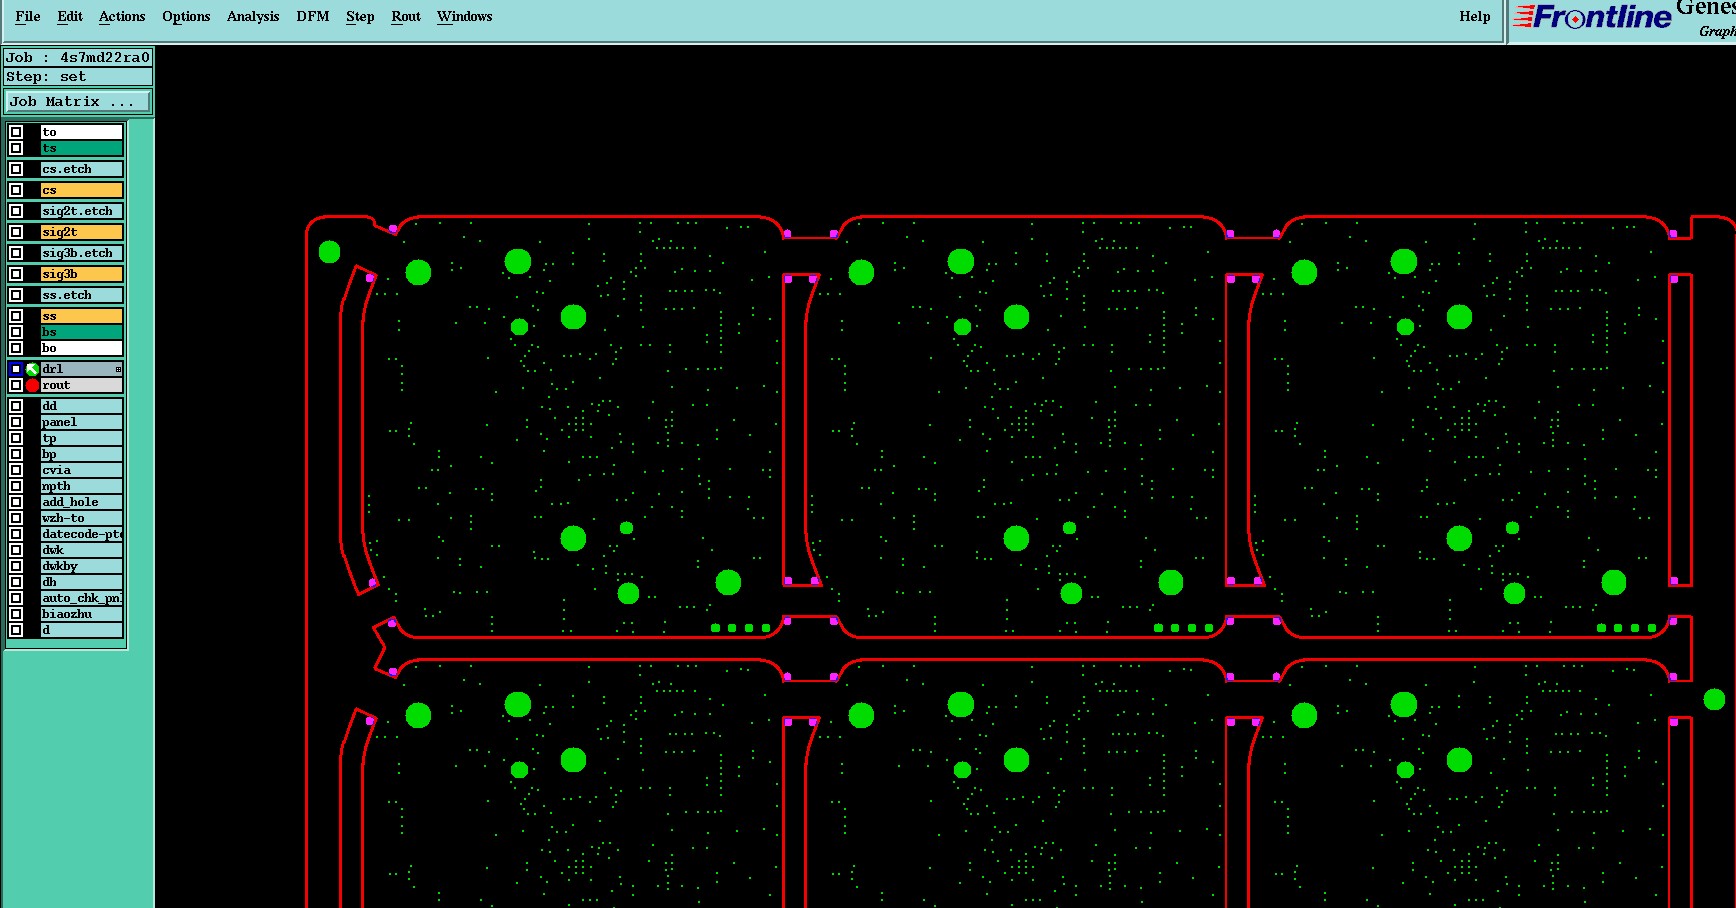Select the datecode-pt layer name
This screenshot has width=1736, height=908.
[82, 534]
